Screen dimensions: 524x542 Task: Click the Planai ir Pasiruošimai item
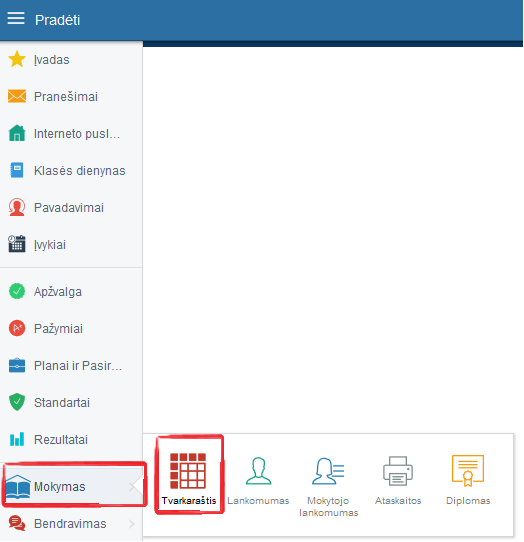(x=71, y=365)
